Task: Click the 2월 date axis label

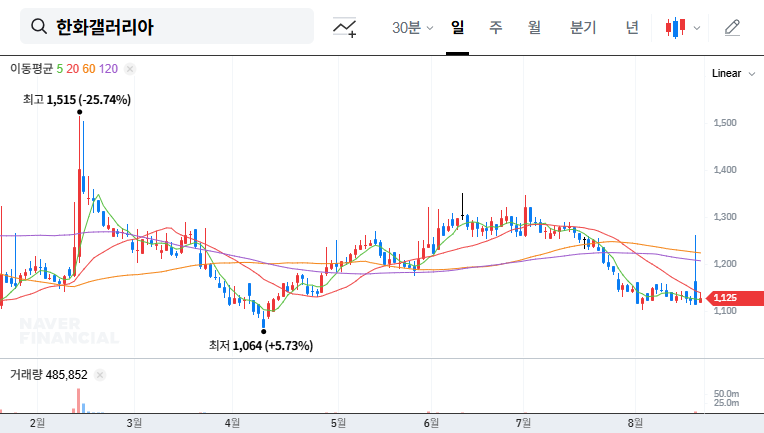Action: pyautogui.click(x=38, y=423)
